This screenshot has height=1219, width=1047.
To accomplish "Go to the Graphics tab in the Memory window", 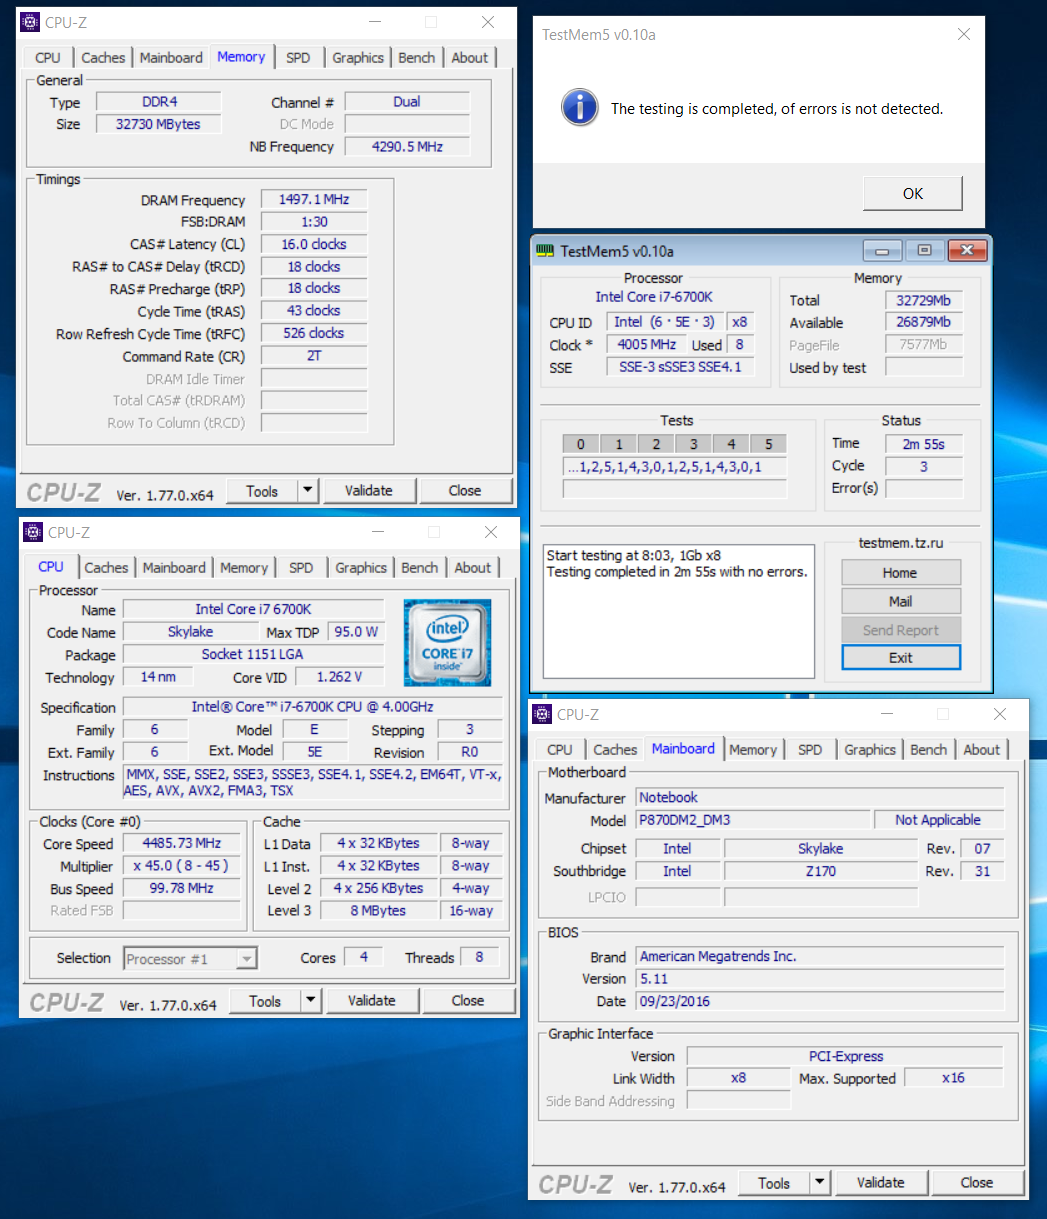I will click(358, 58).
